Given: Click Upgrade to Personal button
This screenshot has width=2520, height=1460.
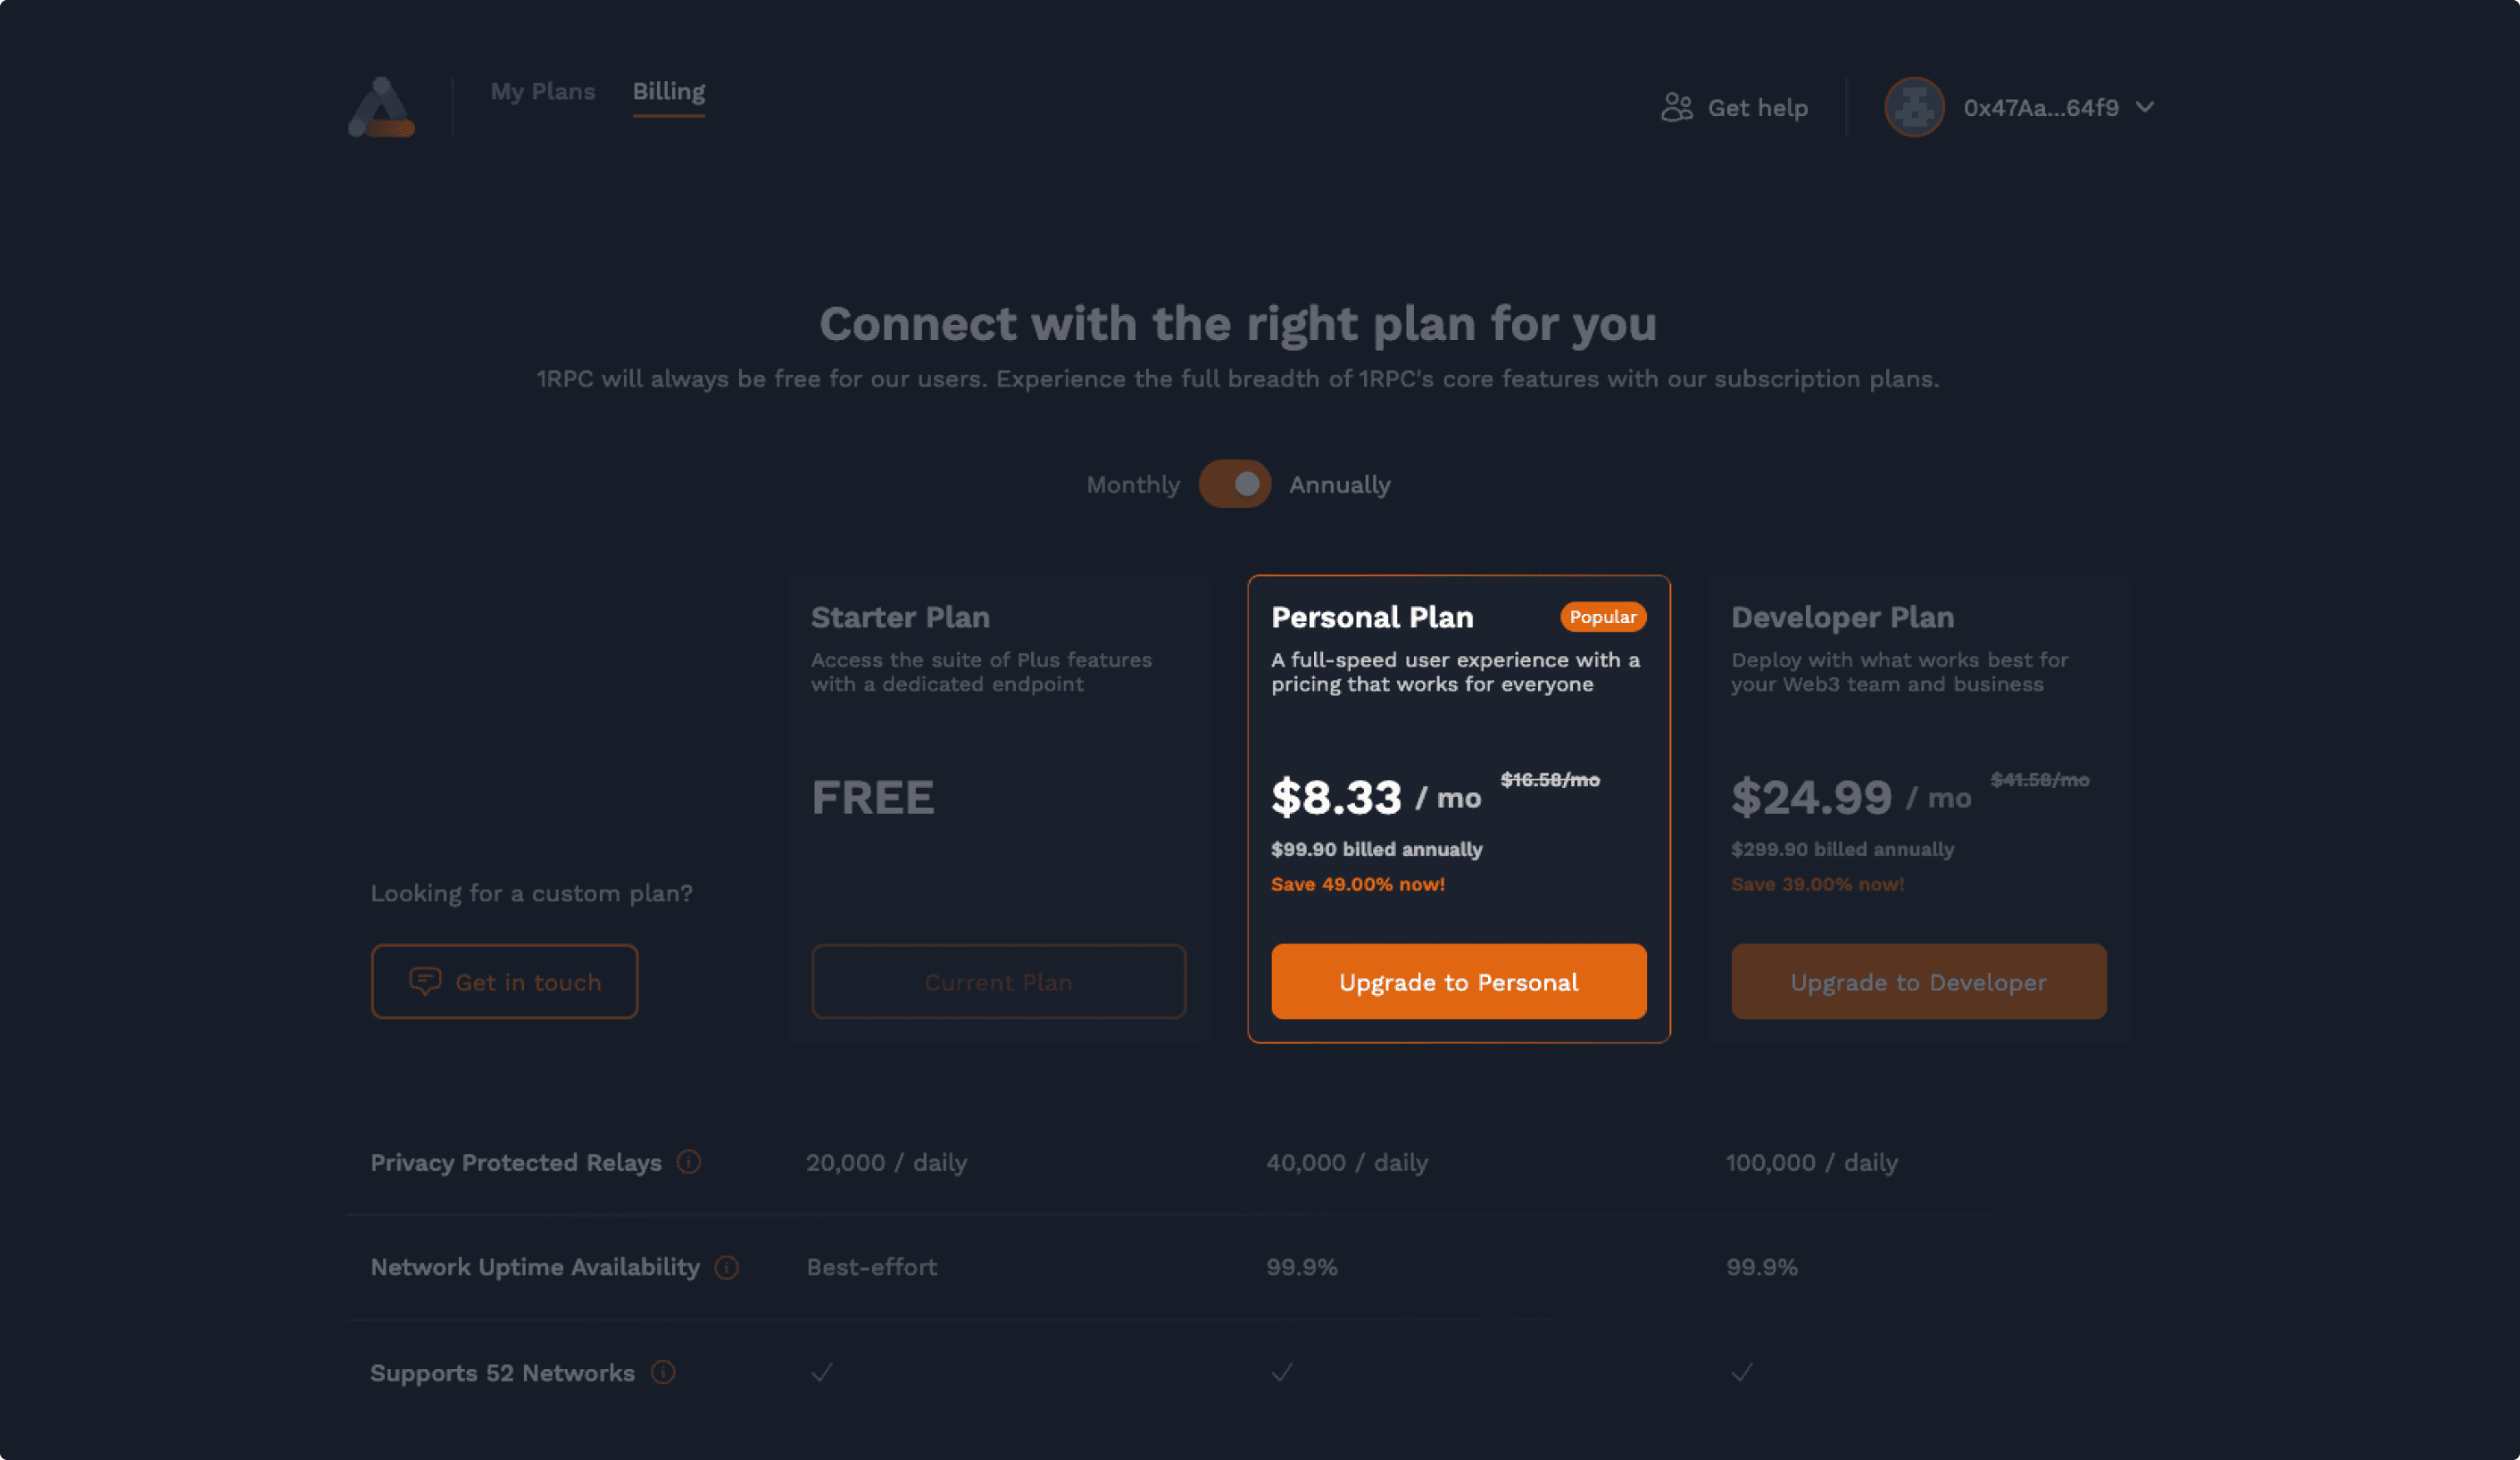Looking at the screenshot, I should (x=1458, y=982).
